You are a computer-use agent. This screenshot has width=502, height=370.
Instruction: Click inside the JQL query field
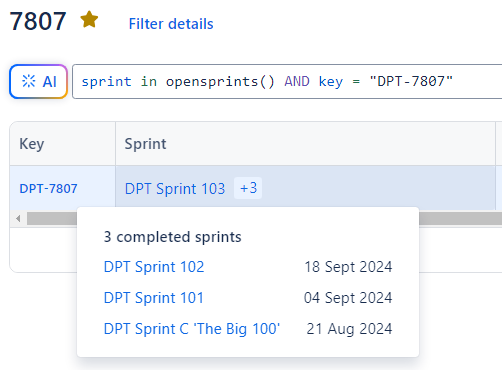tap(287, 81)
